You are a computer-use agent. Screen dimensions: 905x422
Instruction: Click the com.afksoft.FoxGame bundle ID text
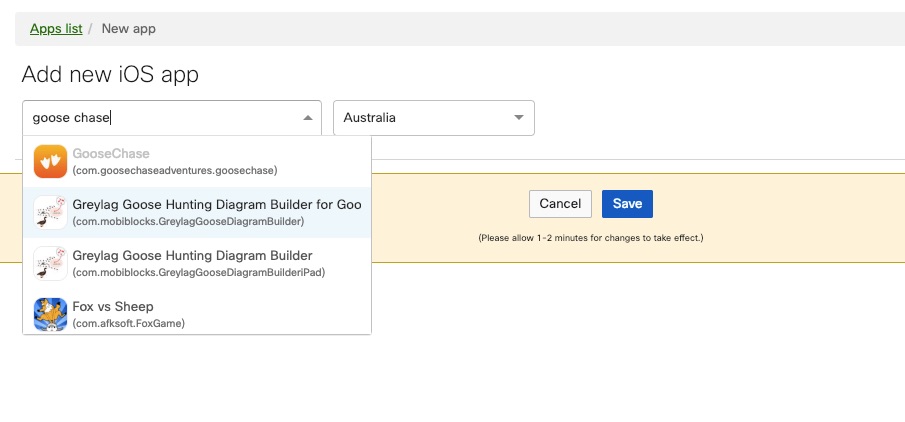128,323
